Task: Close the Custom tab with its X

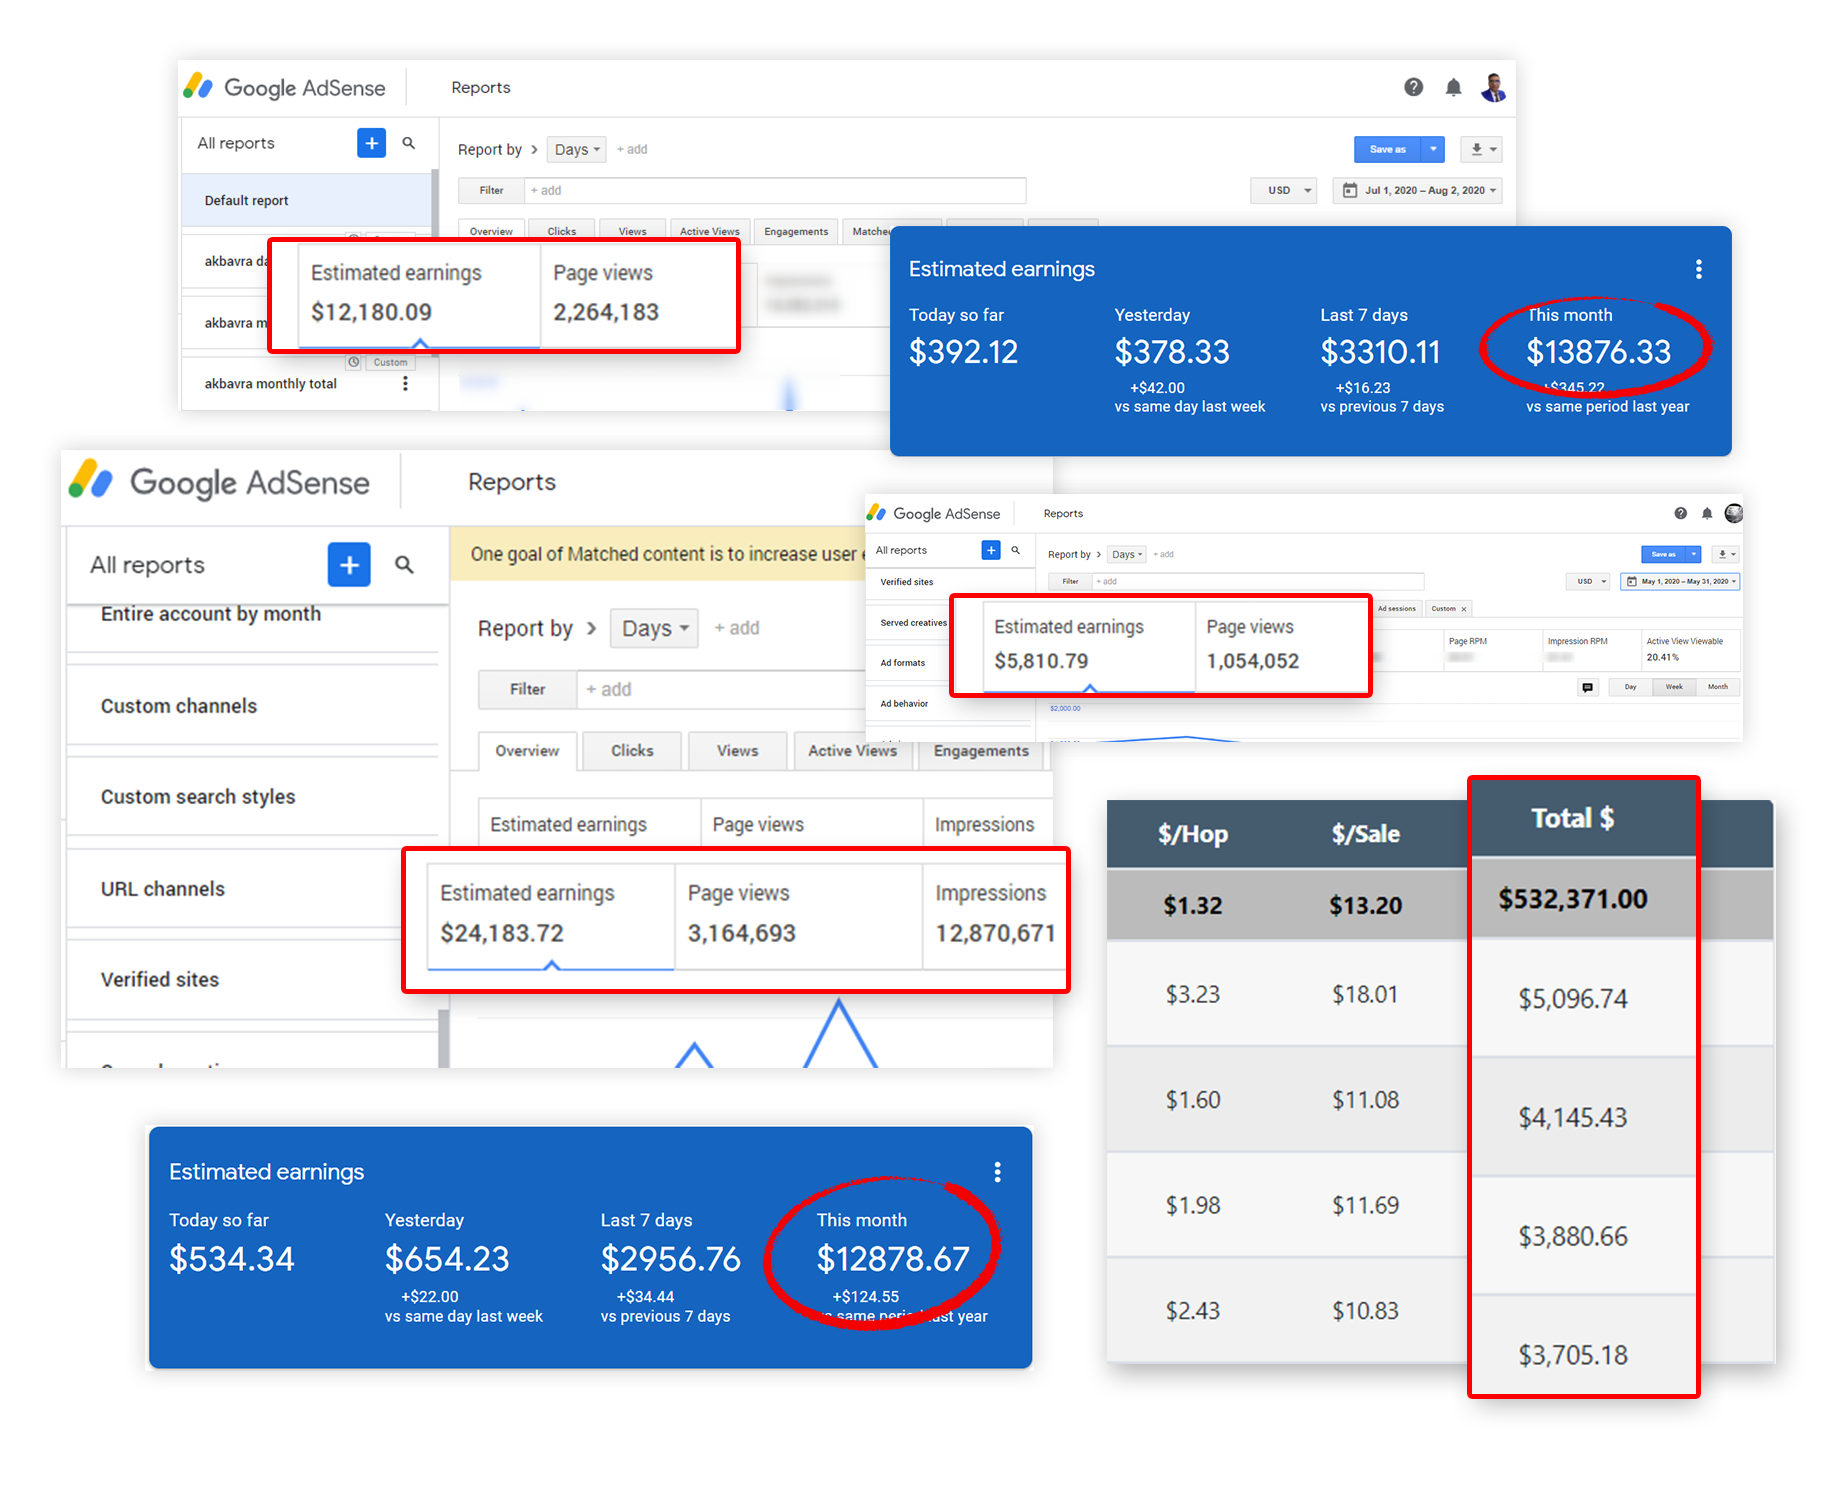Action: [1464, 609]
